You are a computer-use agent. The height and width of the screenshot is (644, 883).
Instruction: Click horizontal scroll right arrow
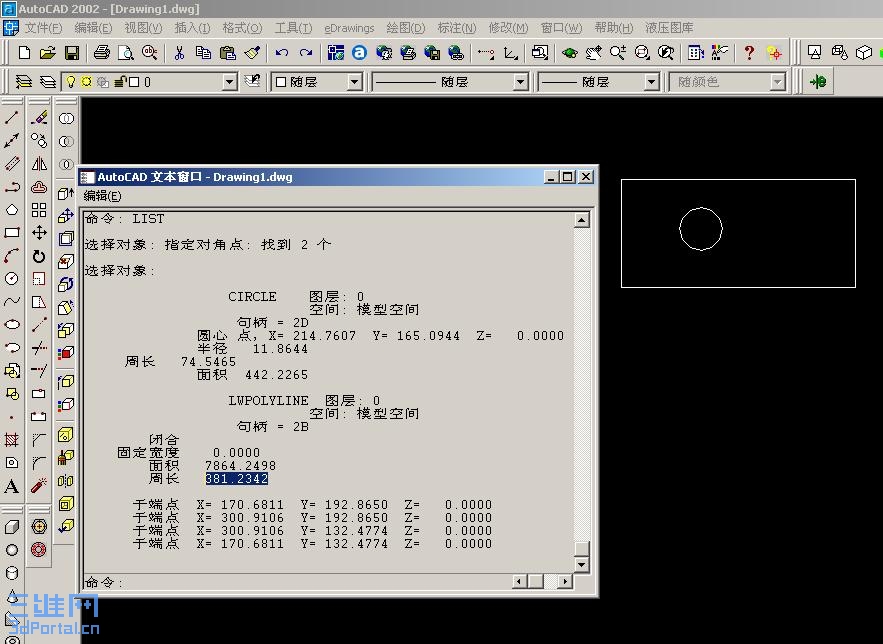[565, 581]
